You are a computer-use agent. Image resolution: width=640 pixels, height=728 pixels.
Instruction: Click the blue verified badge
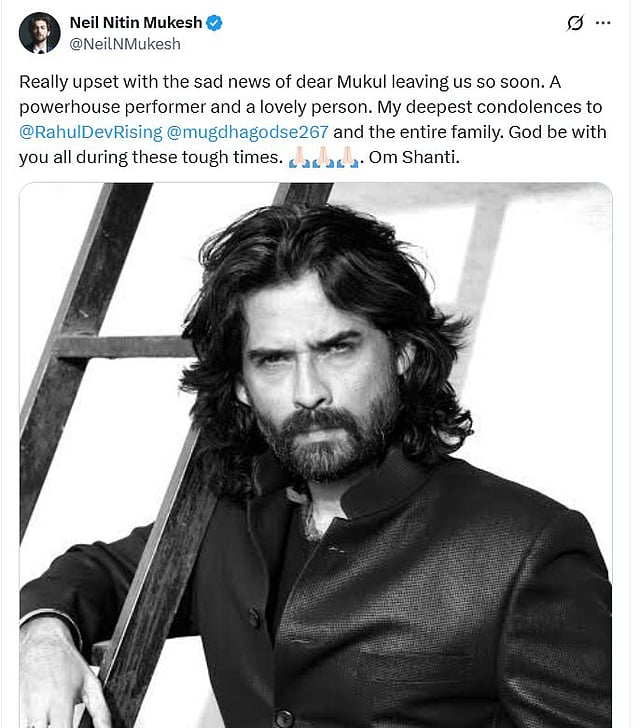pyautogui.click(x=214, y=22)
